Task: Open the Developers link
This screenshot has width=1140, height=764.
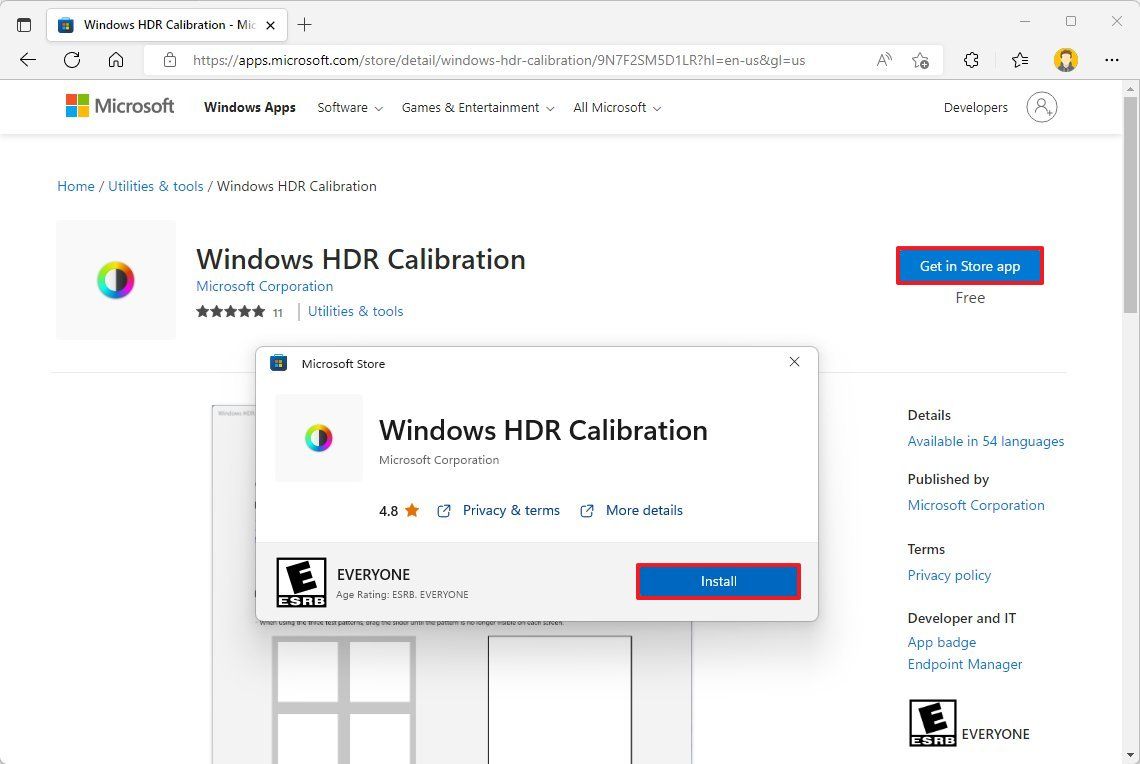Action: click(x=976, y=108)
